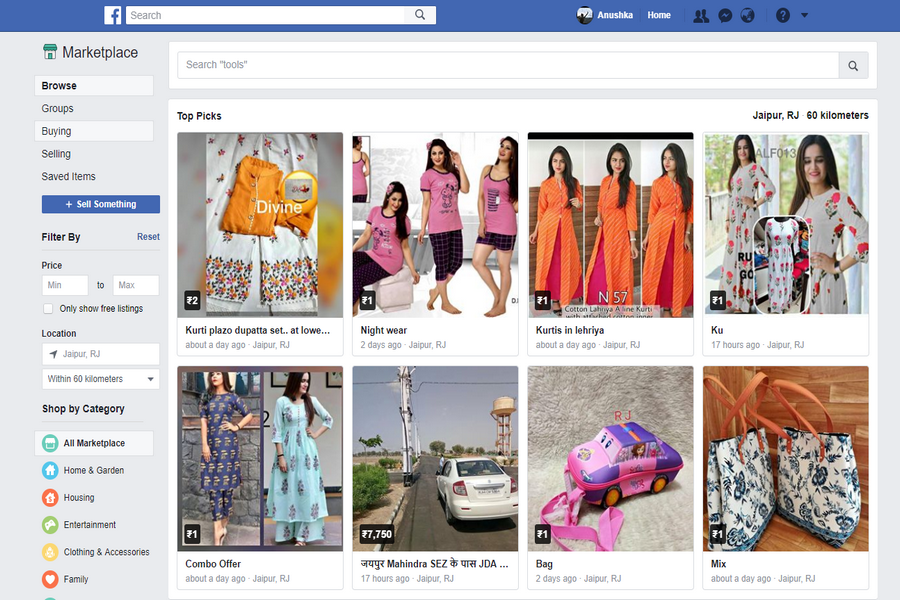Screen dimensions: 900x600
Task: Click the Facebook logo icon
Action: [111, 14]
